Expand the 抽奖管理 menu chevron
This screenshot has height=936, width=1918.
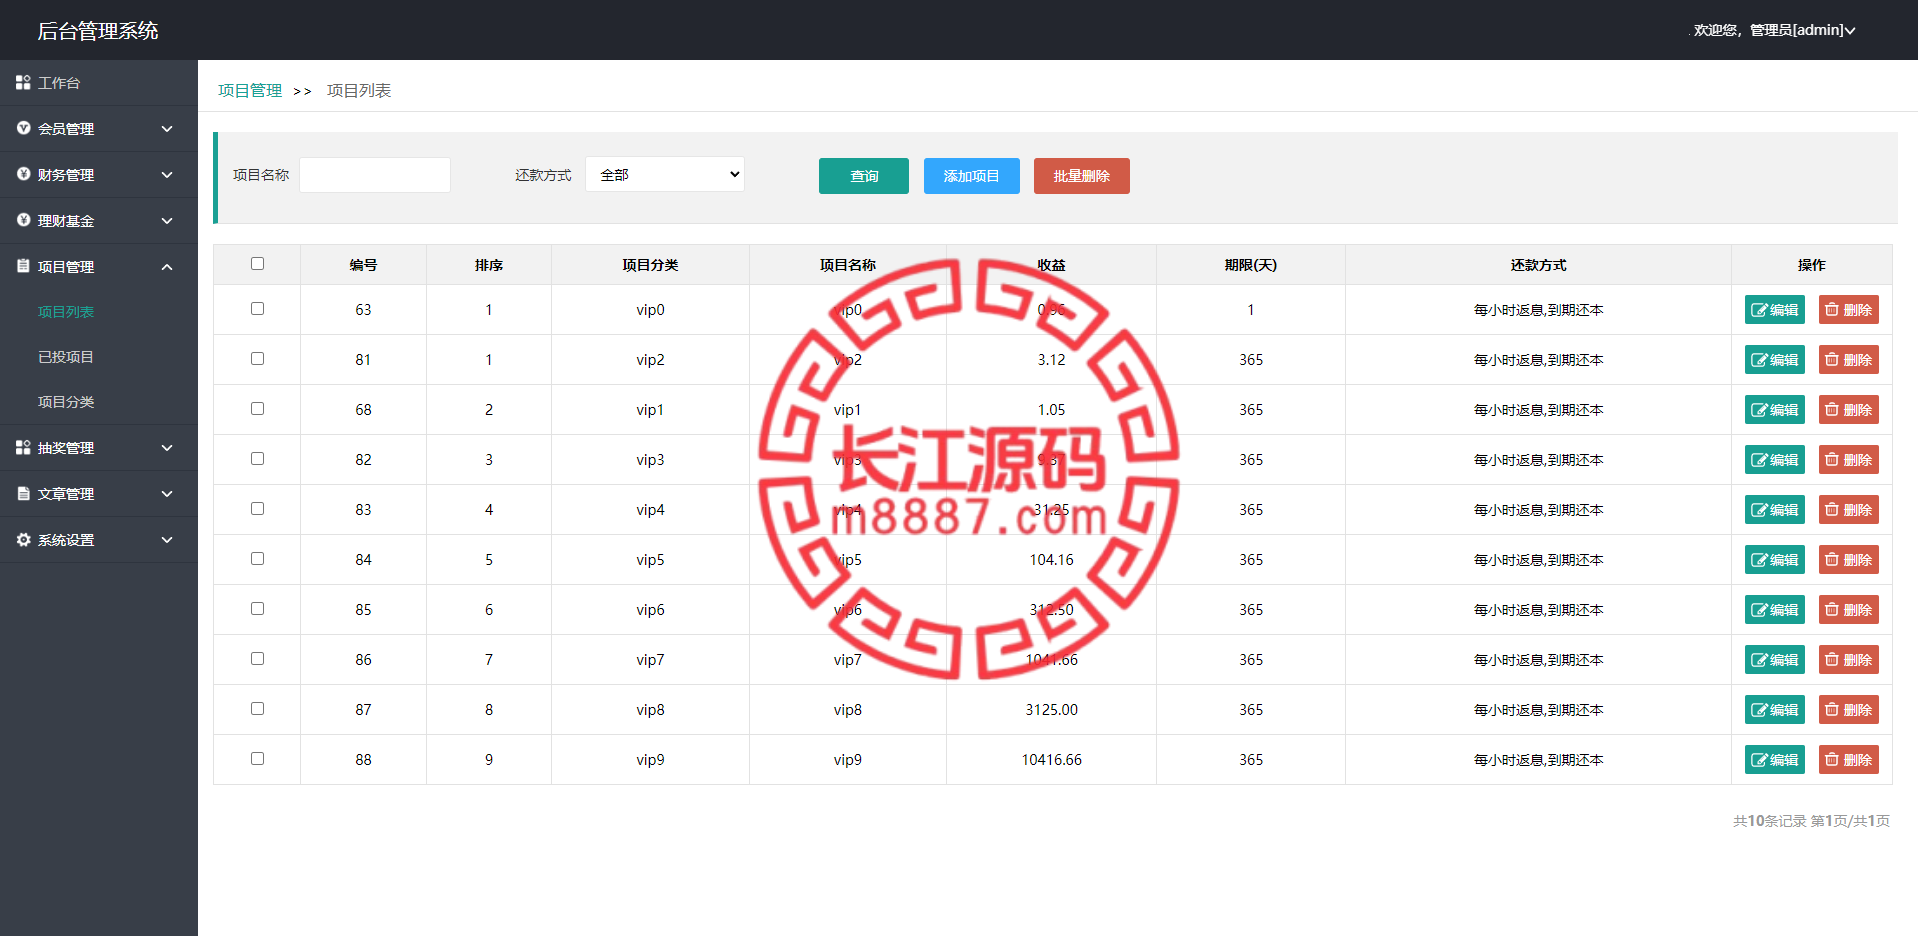(x=167, y=448)
